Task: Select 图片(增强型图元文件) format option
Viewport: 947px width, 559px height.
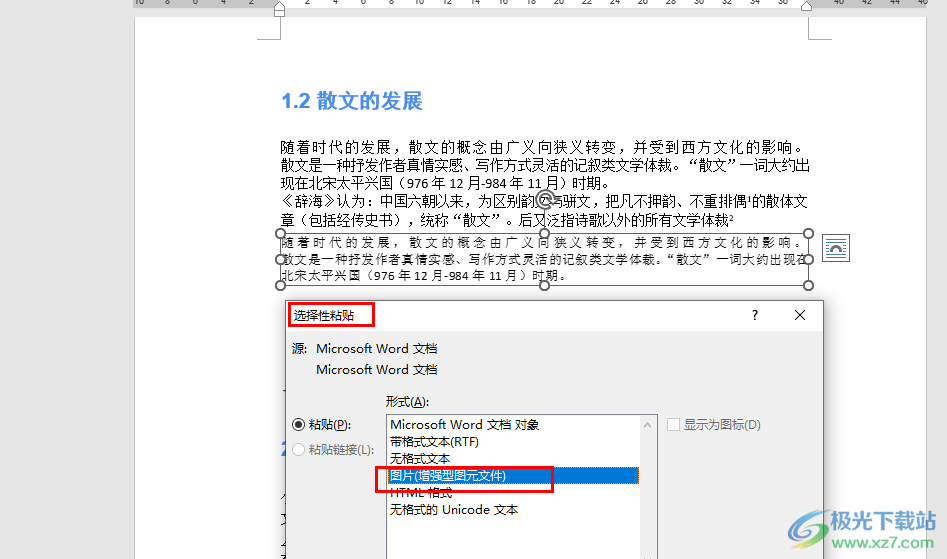Action: [x=448, y=476]
